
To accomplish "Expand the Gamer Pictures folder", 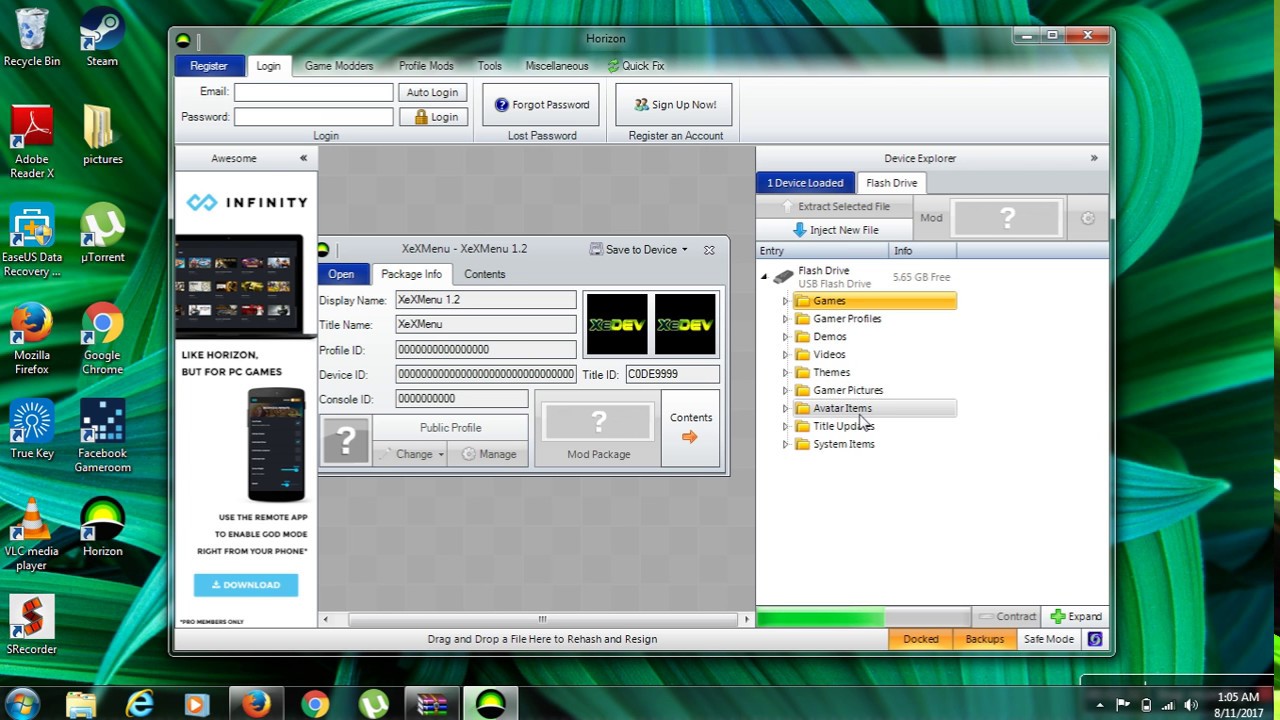I will tap(785, 391).
